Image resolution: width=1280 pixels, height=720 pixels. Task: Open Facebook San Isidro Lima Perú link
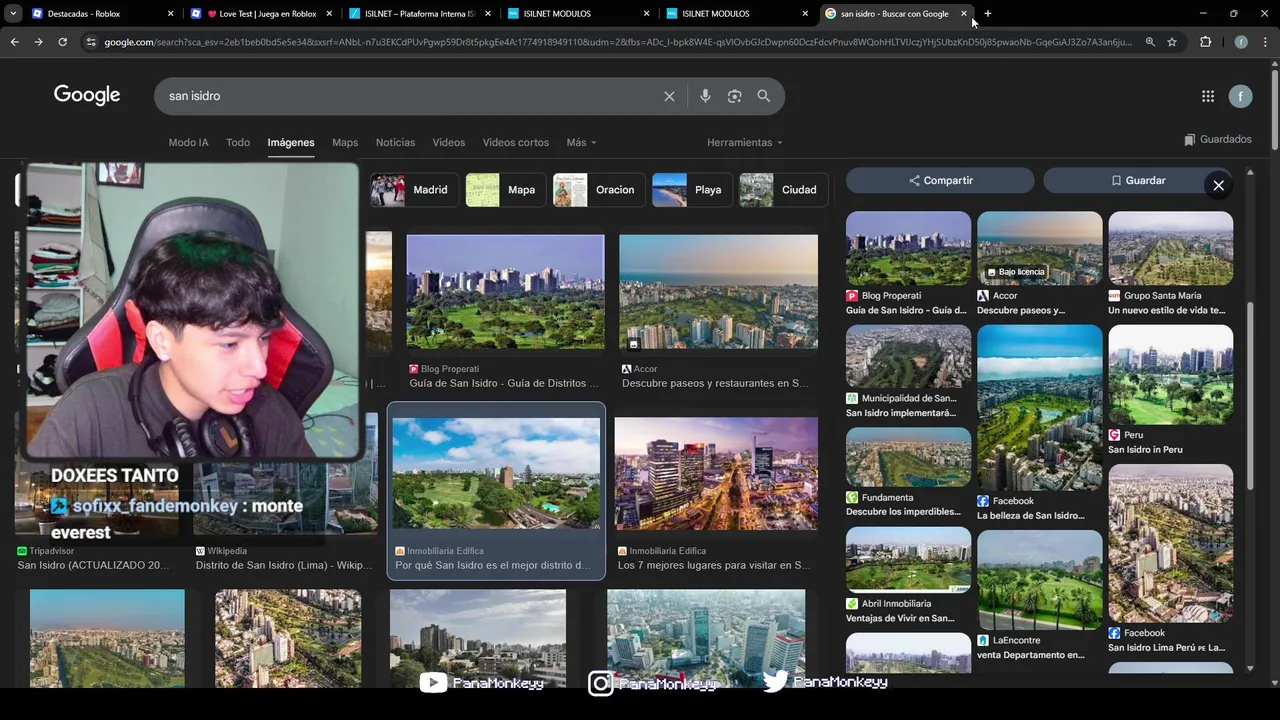pyautogui.click(x=1166, y=647)
